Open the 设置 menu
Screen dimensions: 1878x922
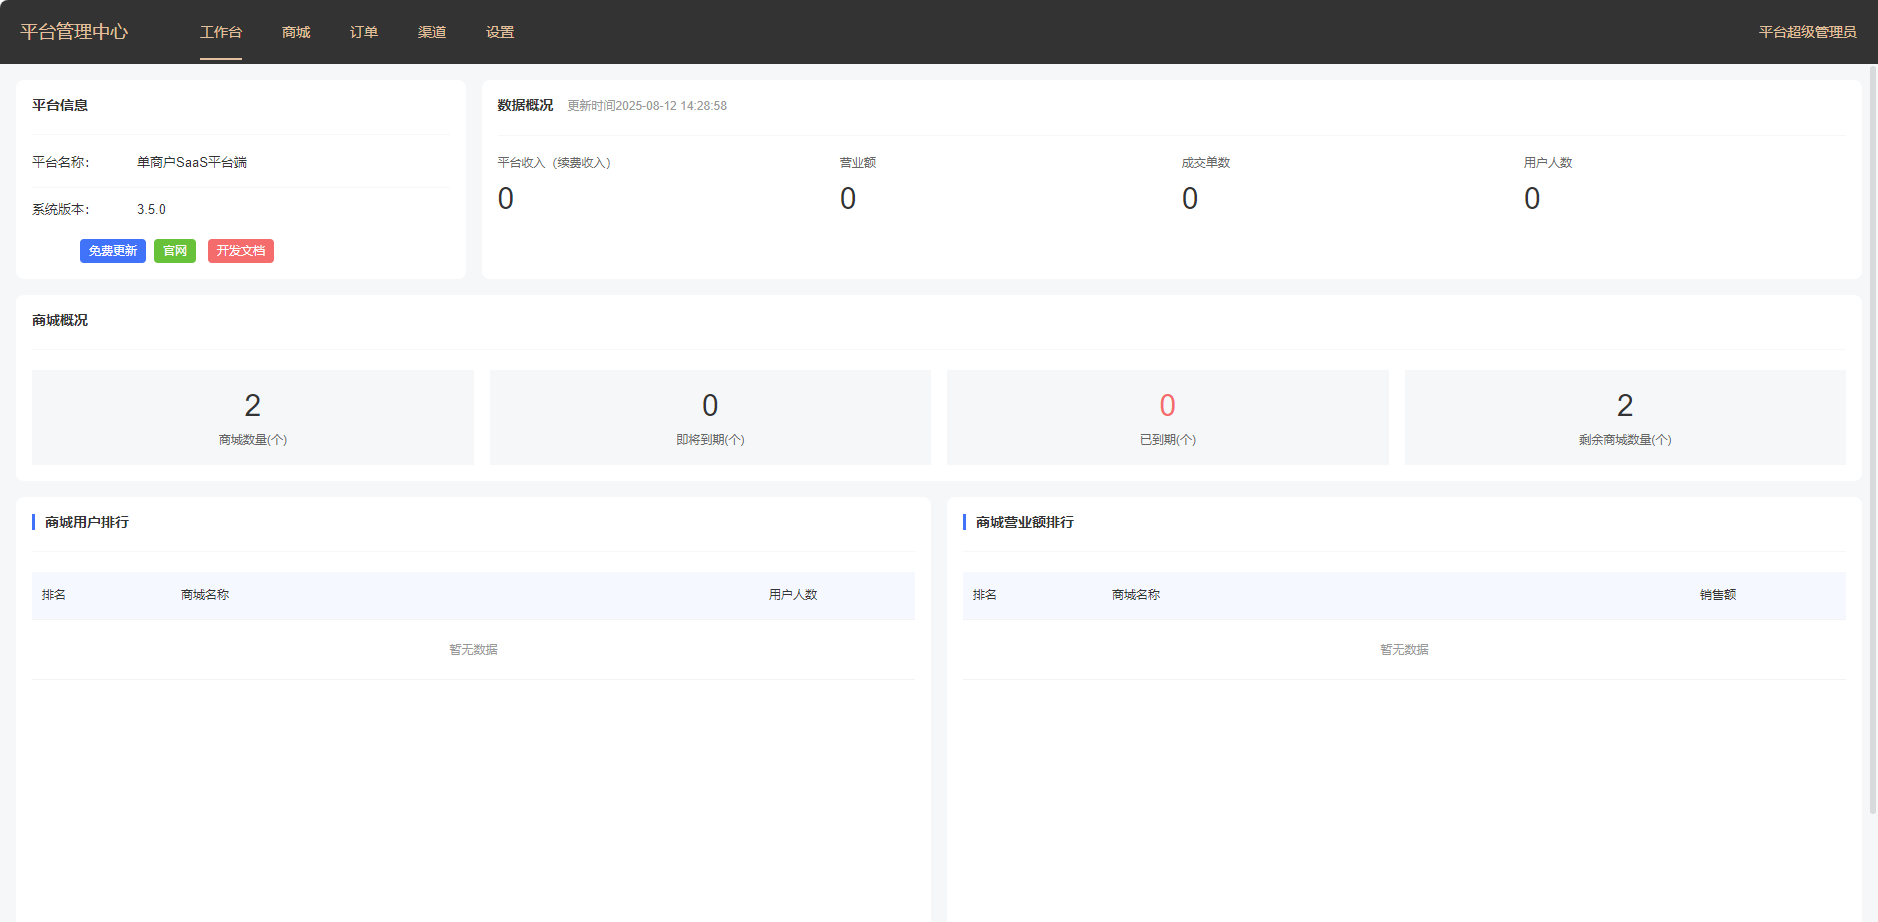[500, 32]
